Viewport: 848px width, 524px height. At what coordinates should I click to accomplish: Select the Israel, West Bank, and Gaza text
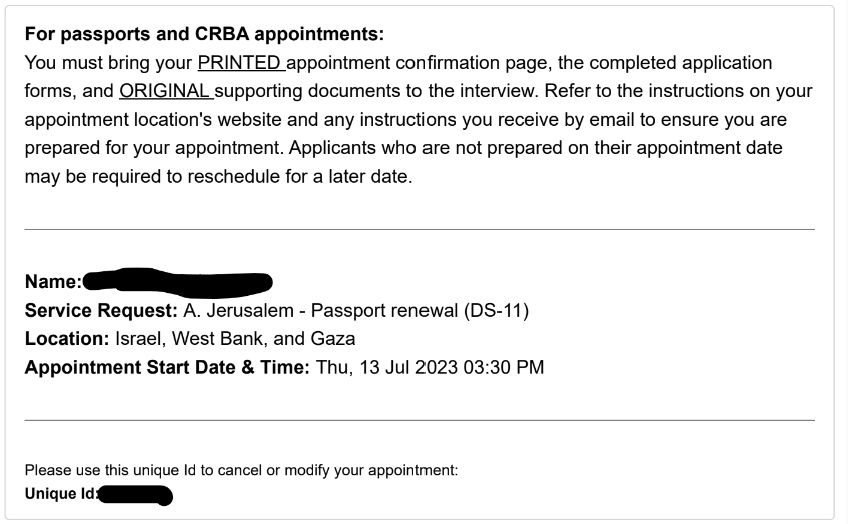pos(235,339)
